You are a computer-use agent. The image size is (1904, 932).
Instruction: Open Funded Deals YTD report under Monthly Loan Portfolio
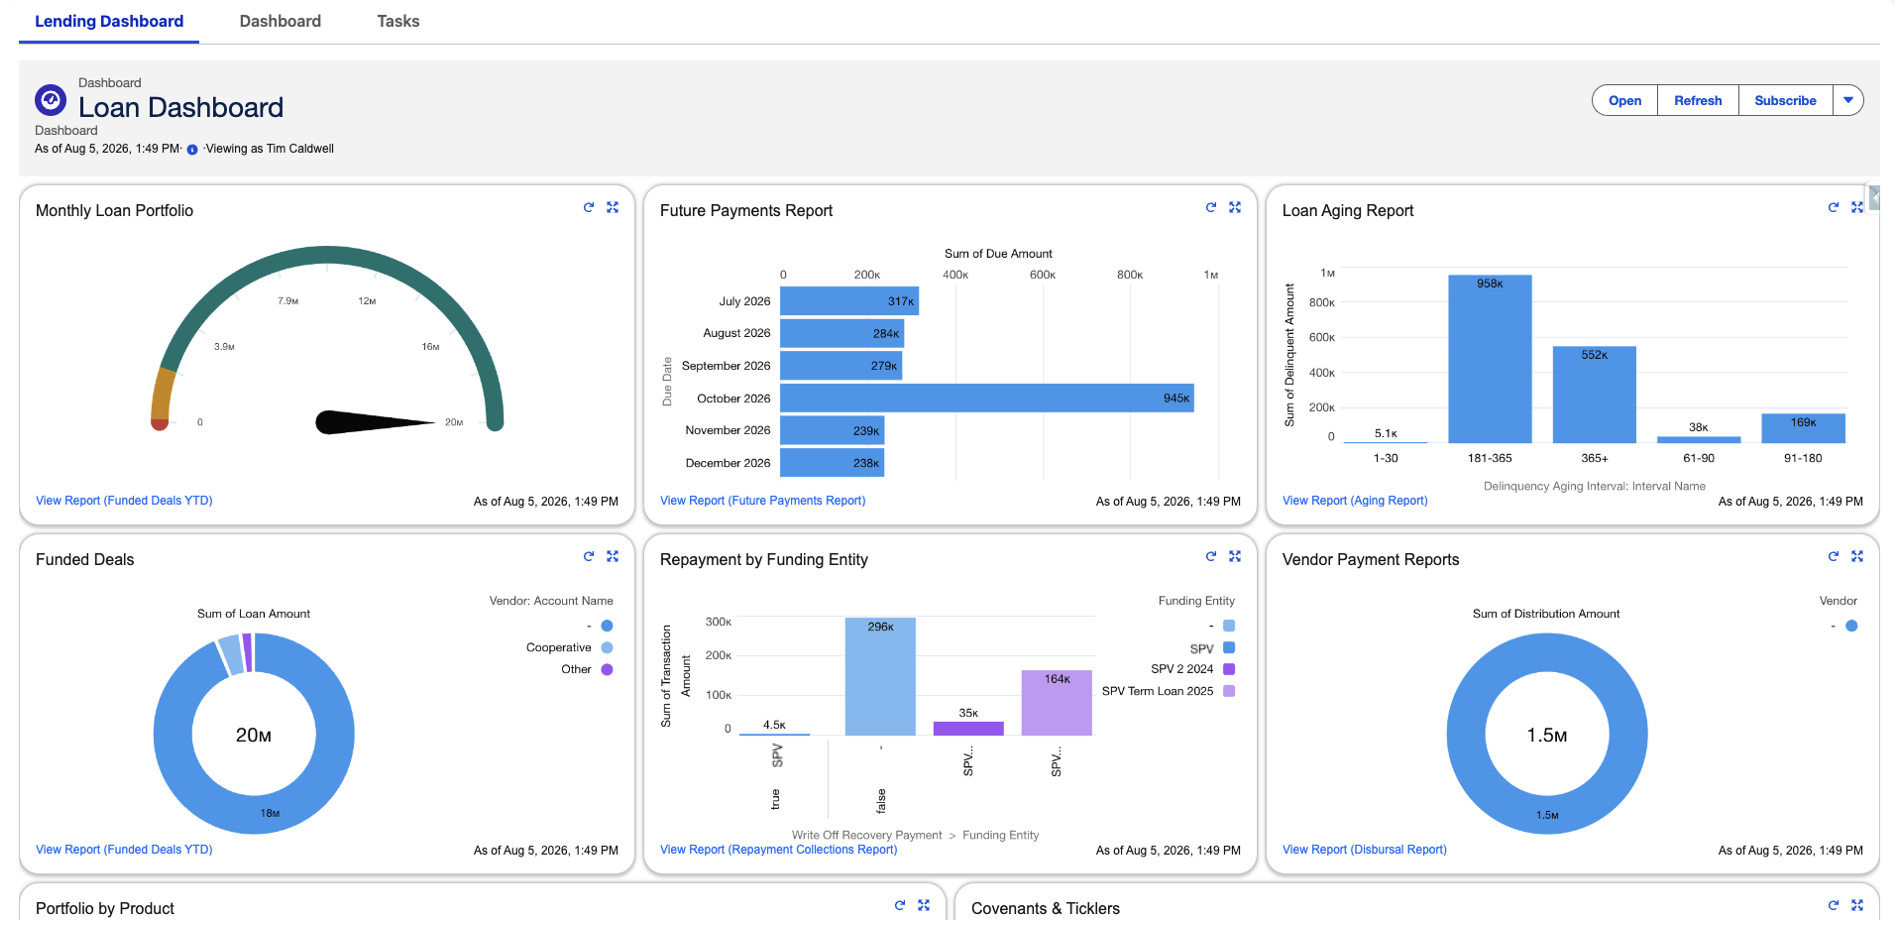click(x=124, y=501)
